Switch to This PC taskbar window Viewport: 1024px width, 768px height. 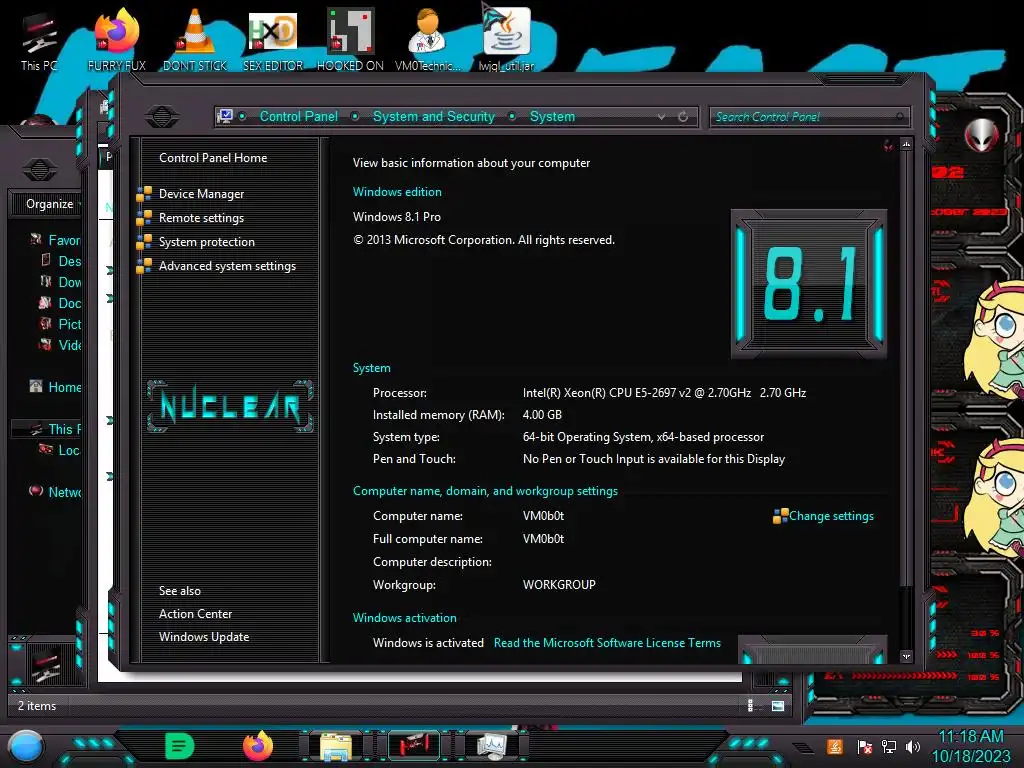coord(413,746)
